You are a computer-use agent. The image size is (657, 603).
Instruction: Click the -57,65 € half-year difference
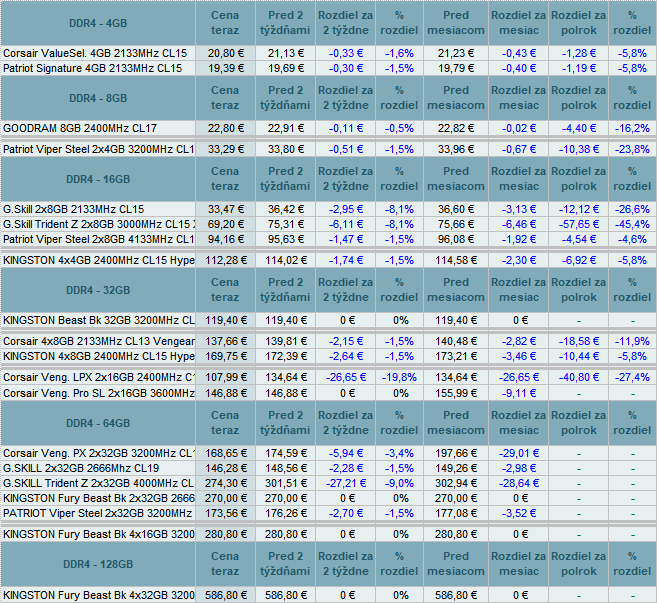pos(579,224)
